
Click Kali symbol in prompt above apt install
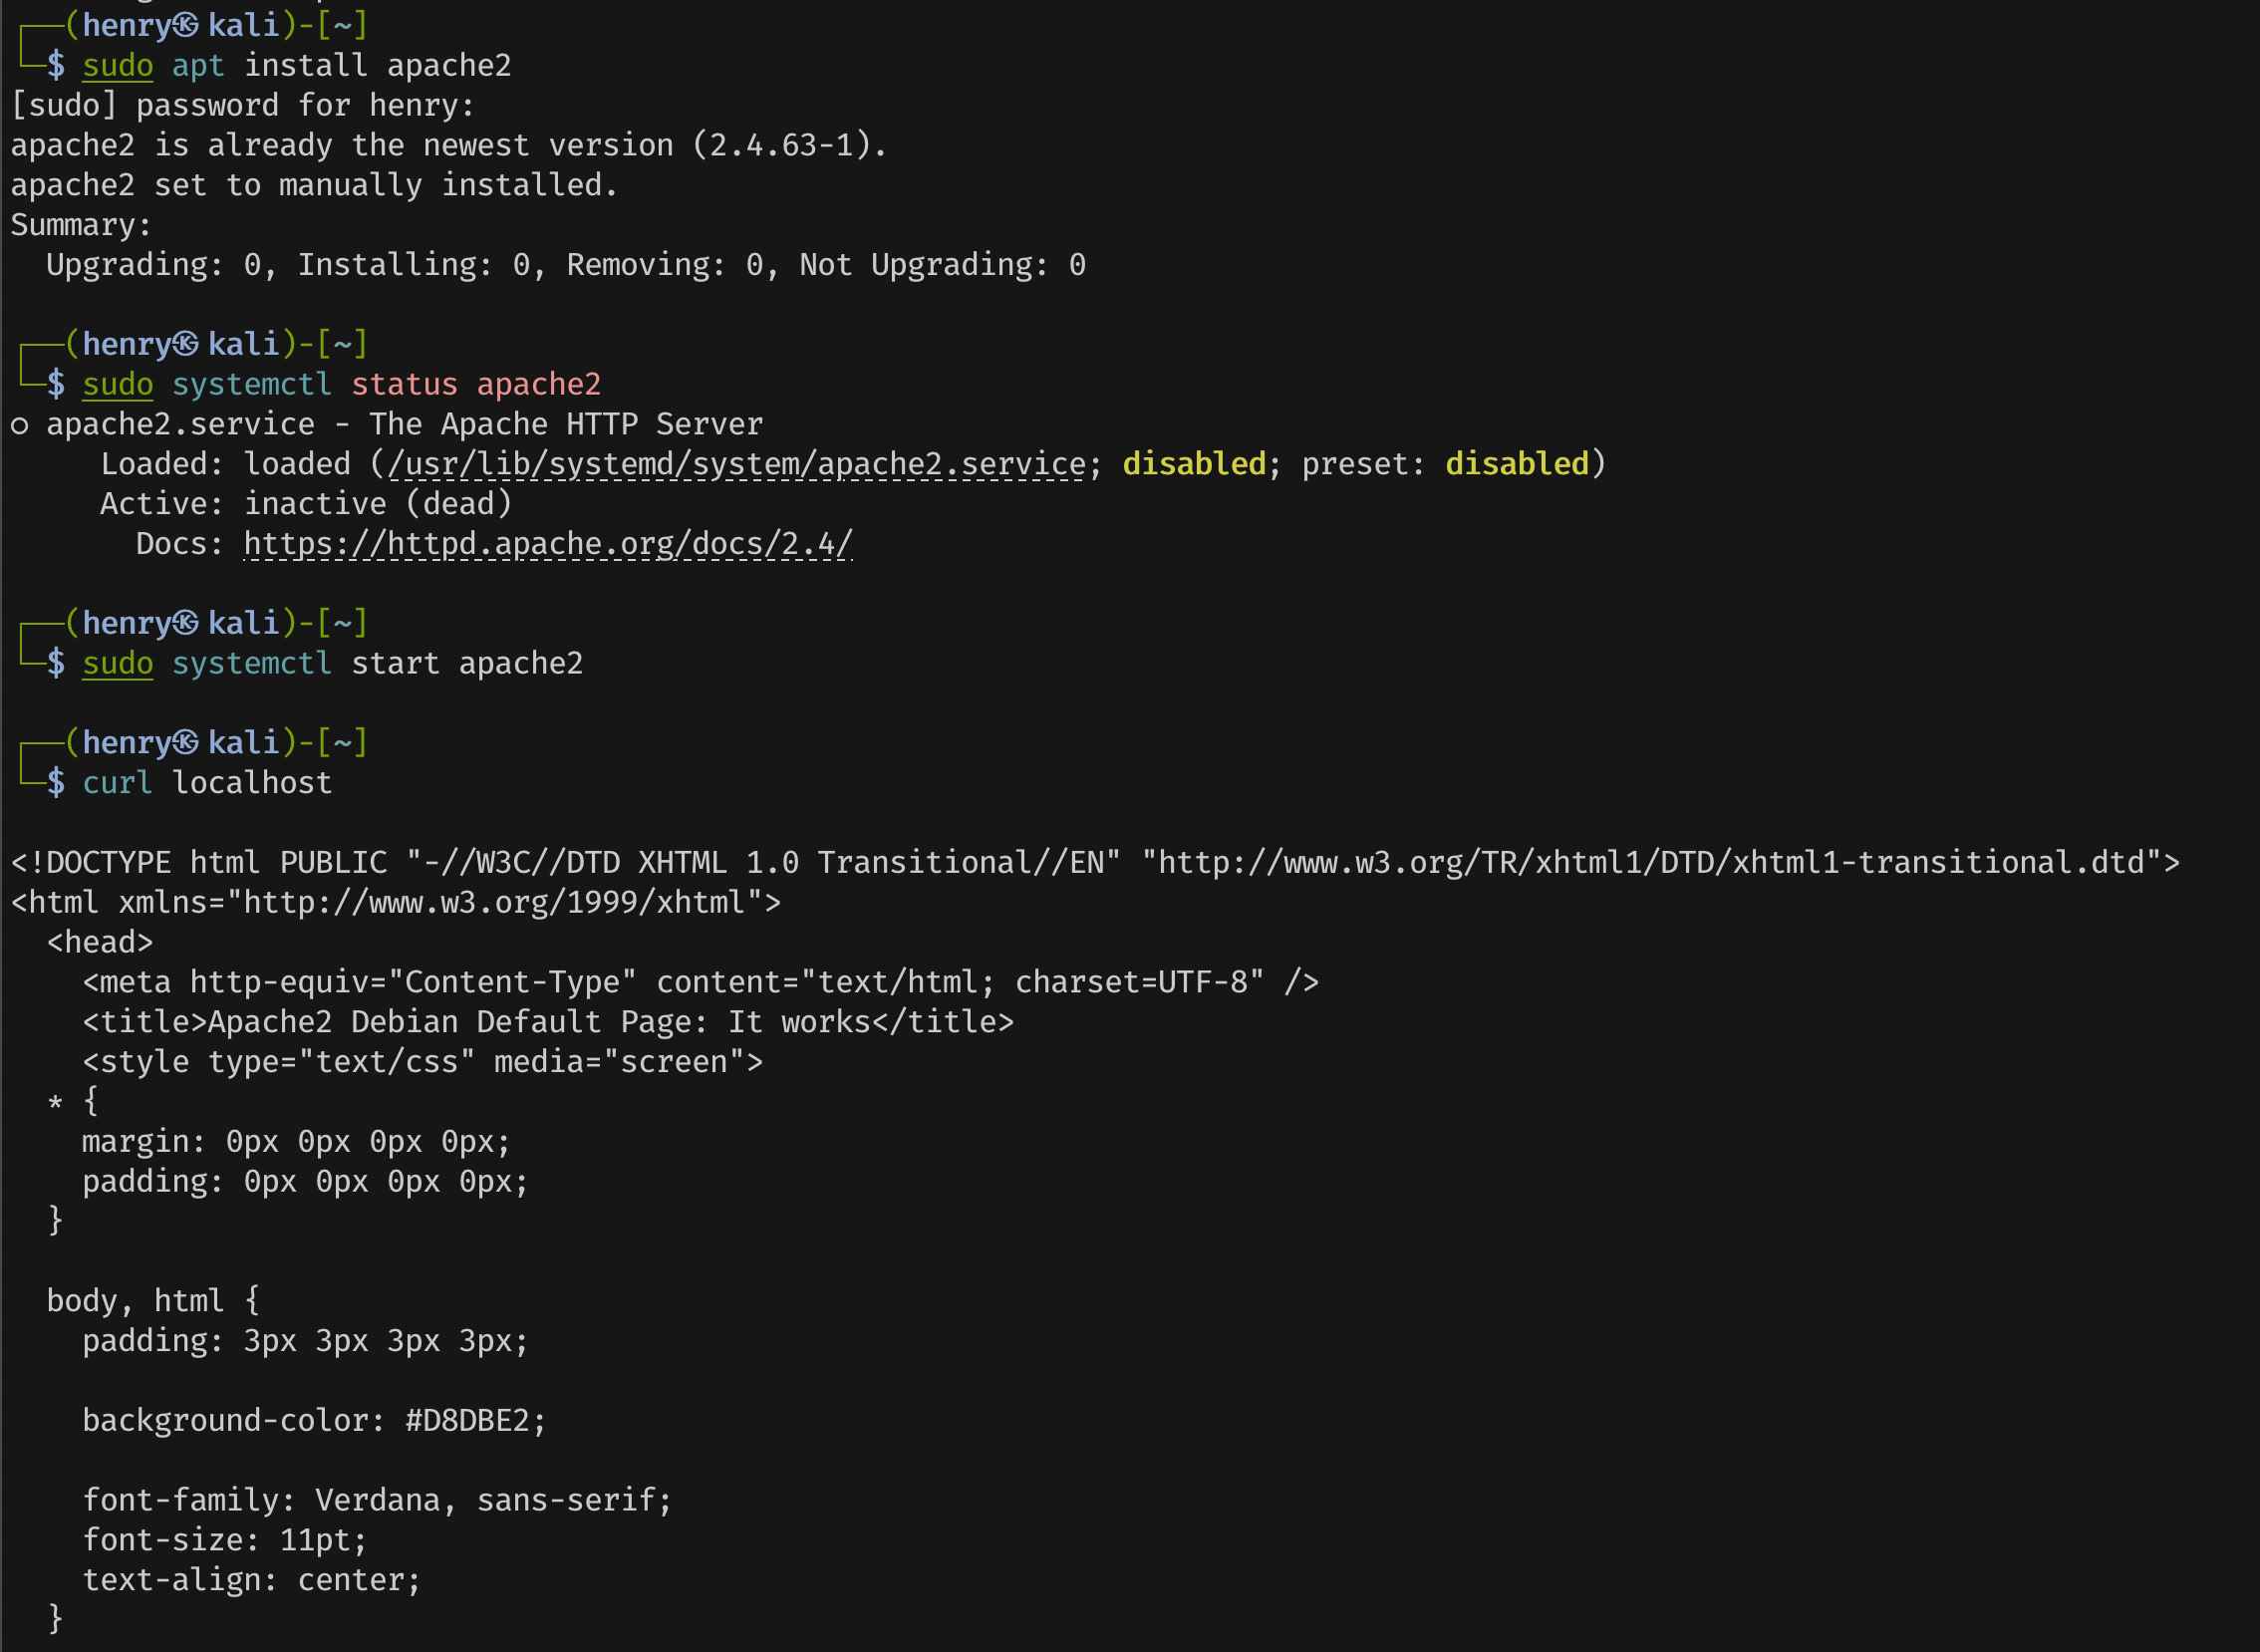pos(185,25)
